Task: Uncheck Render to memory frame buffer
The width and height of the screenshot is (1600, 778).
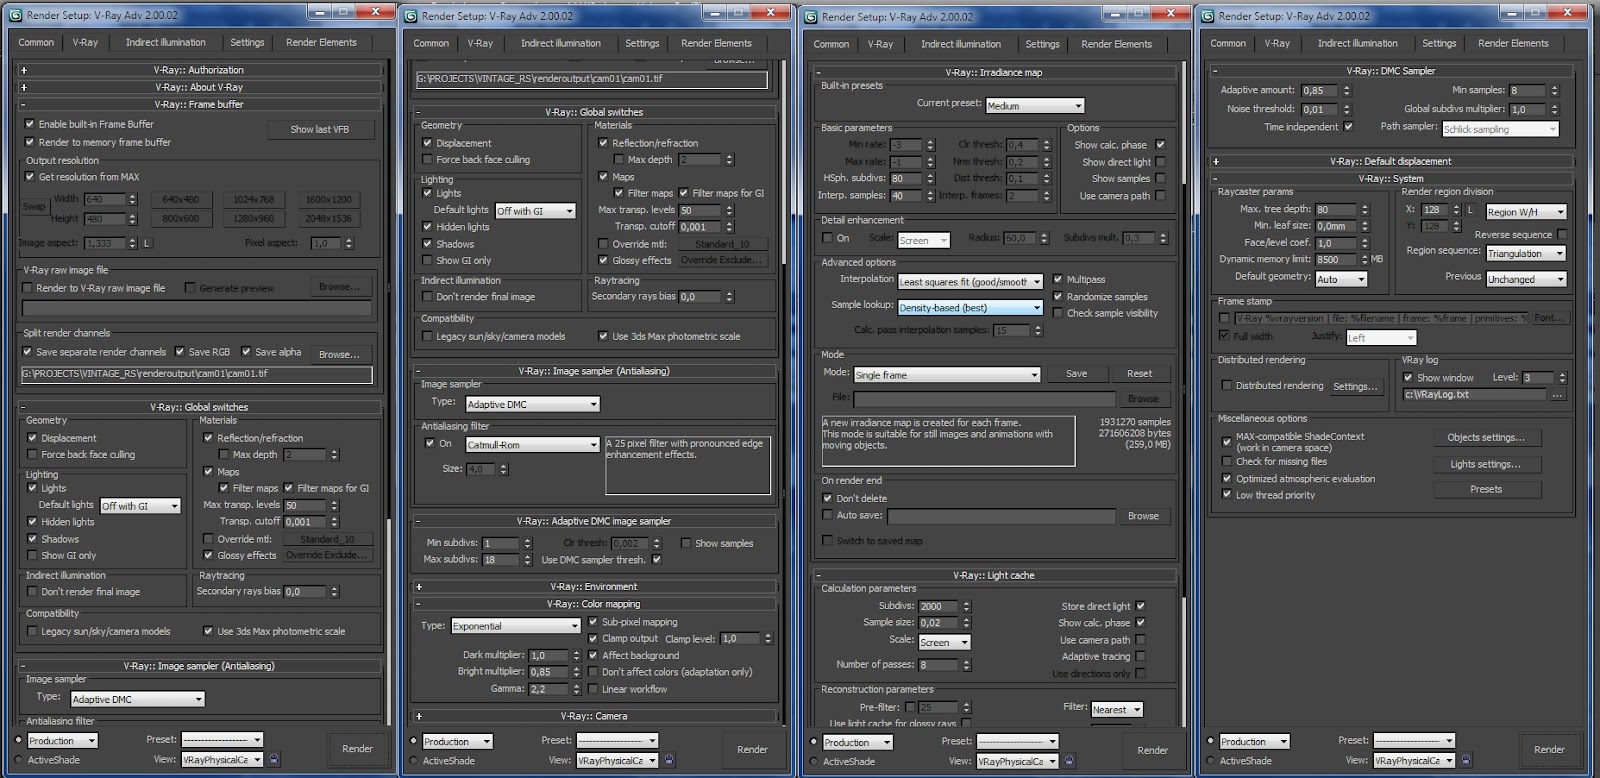Action: click(x=30, y=142)
